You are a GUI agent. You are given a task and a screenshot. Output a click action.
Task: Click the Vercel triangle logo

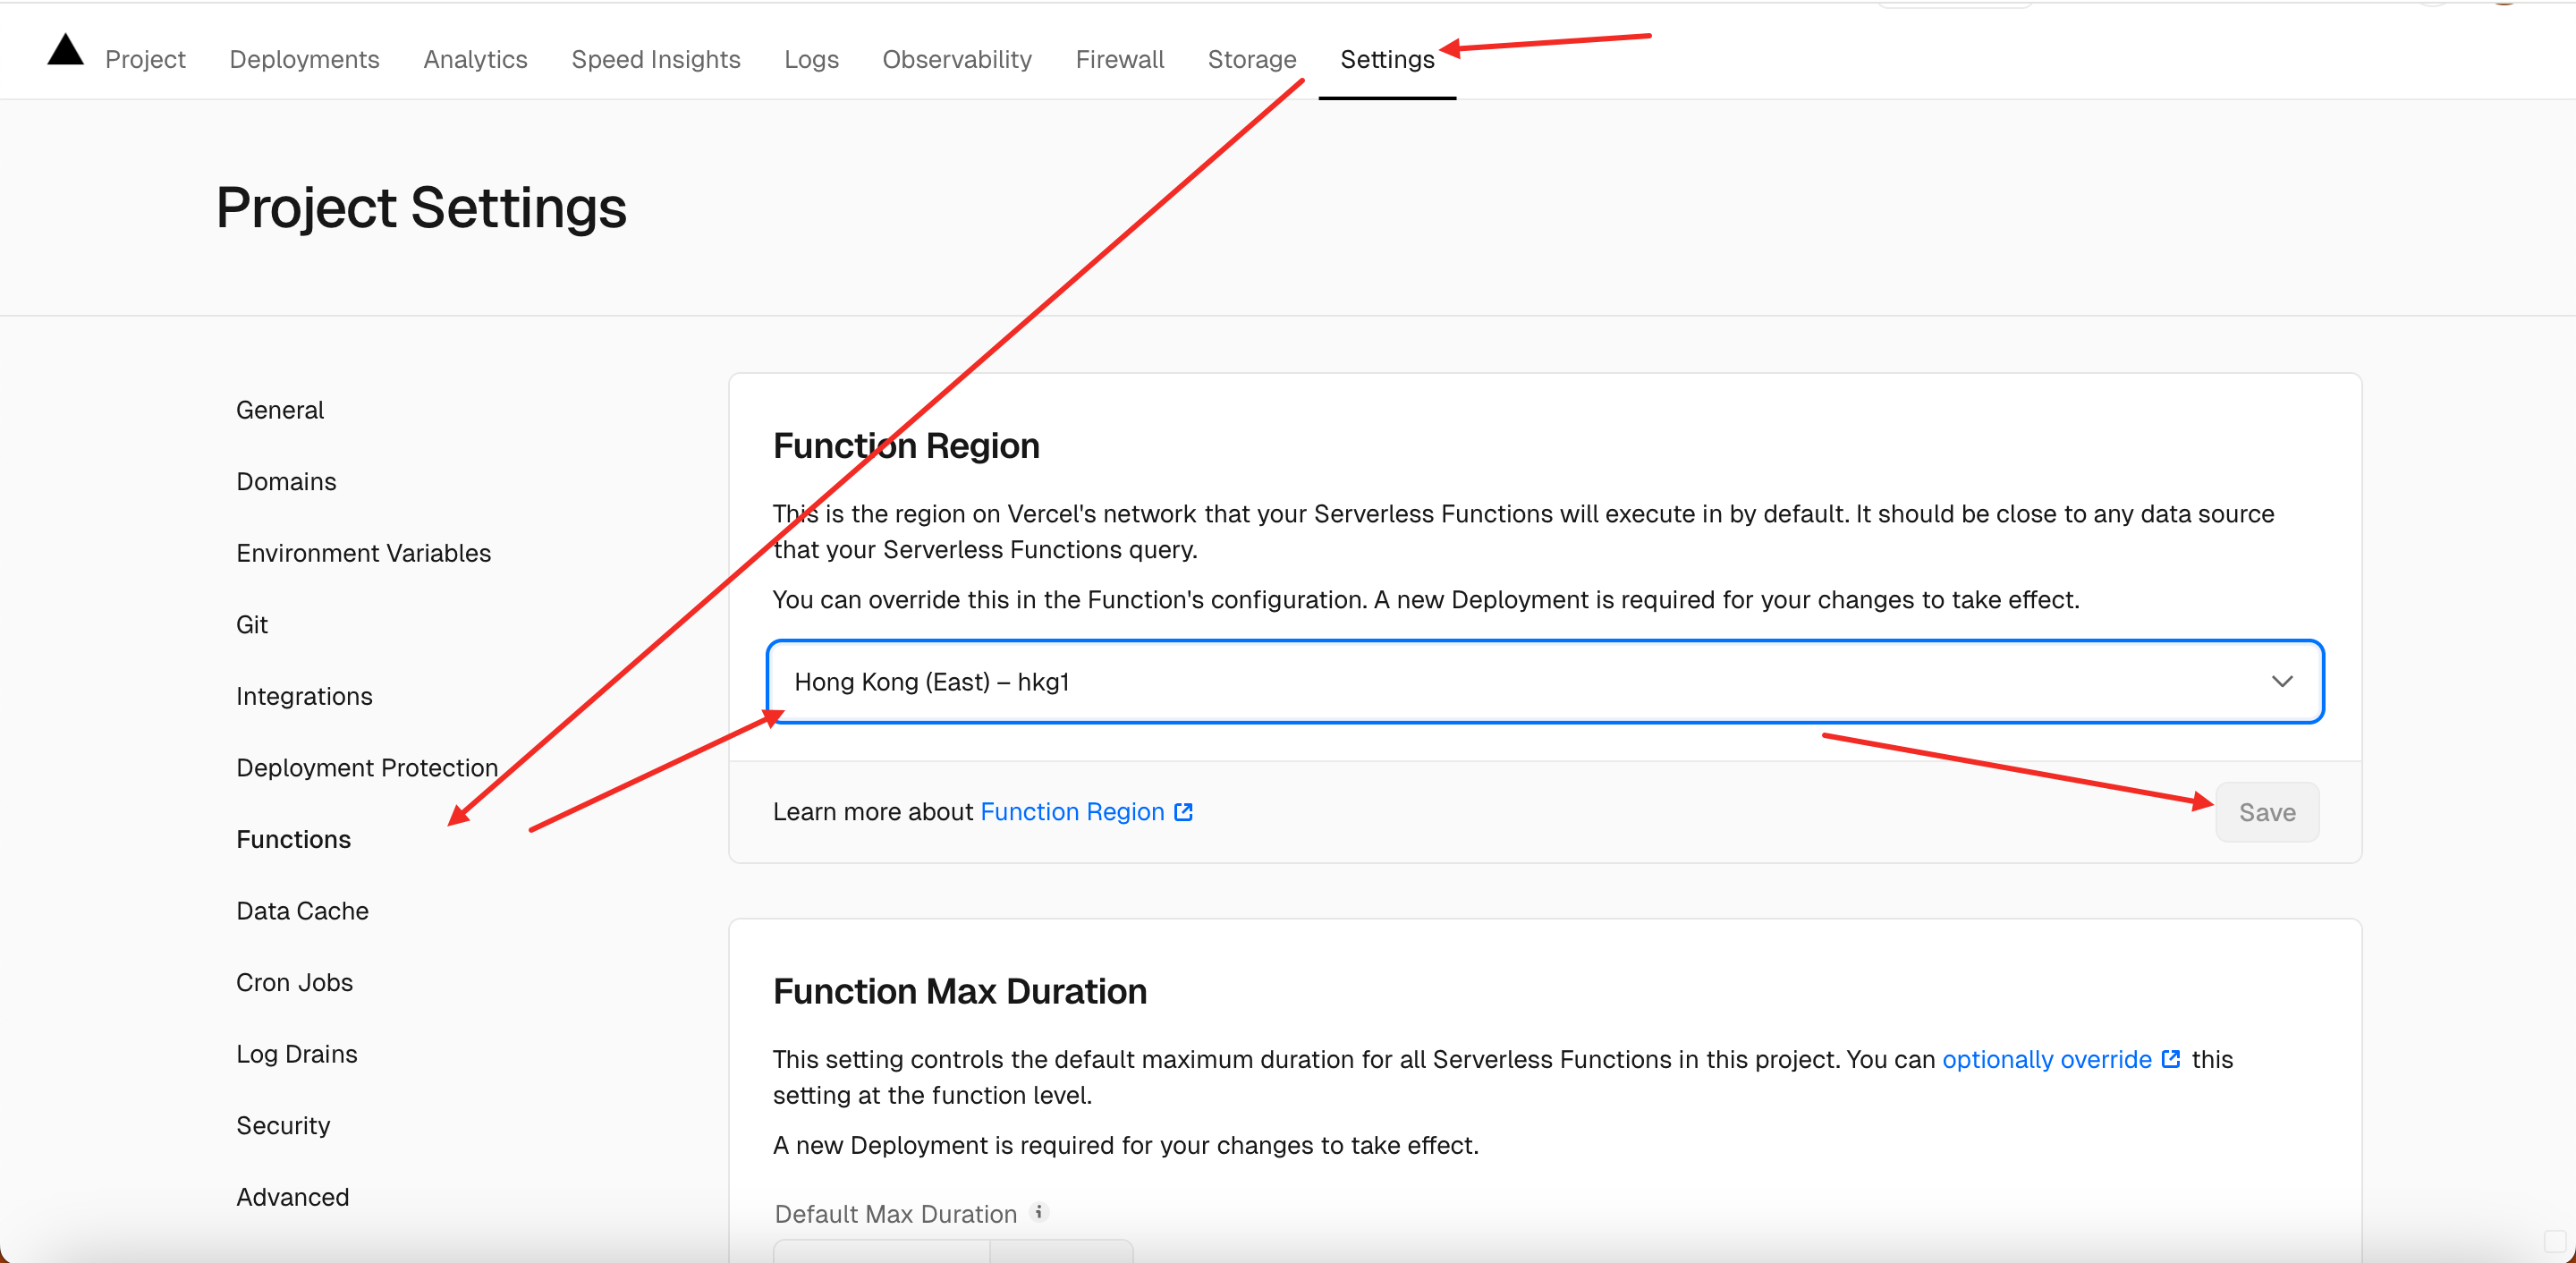[65, 50]
